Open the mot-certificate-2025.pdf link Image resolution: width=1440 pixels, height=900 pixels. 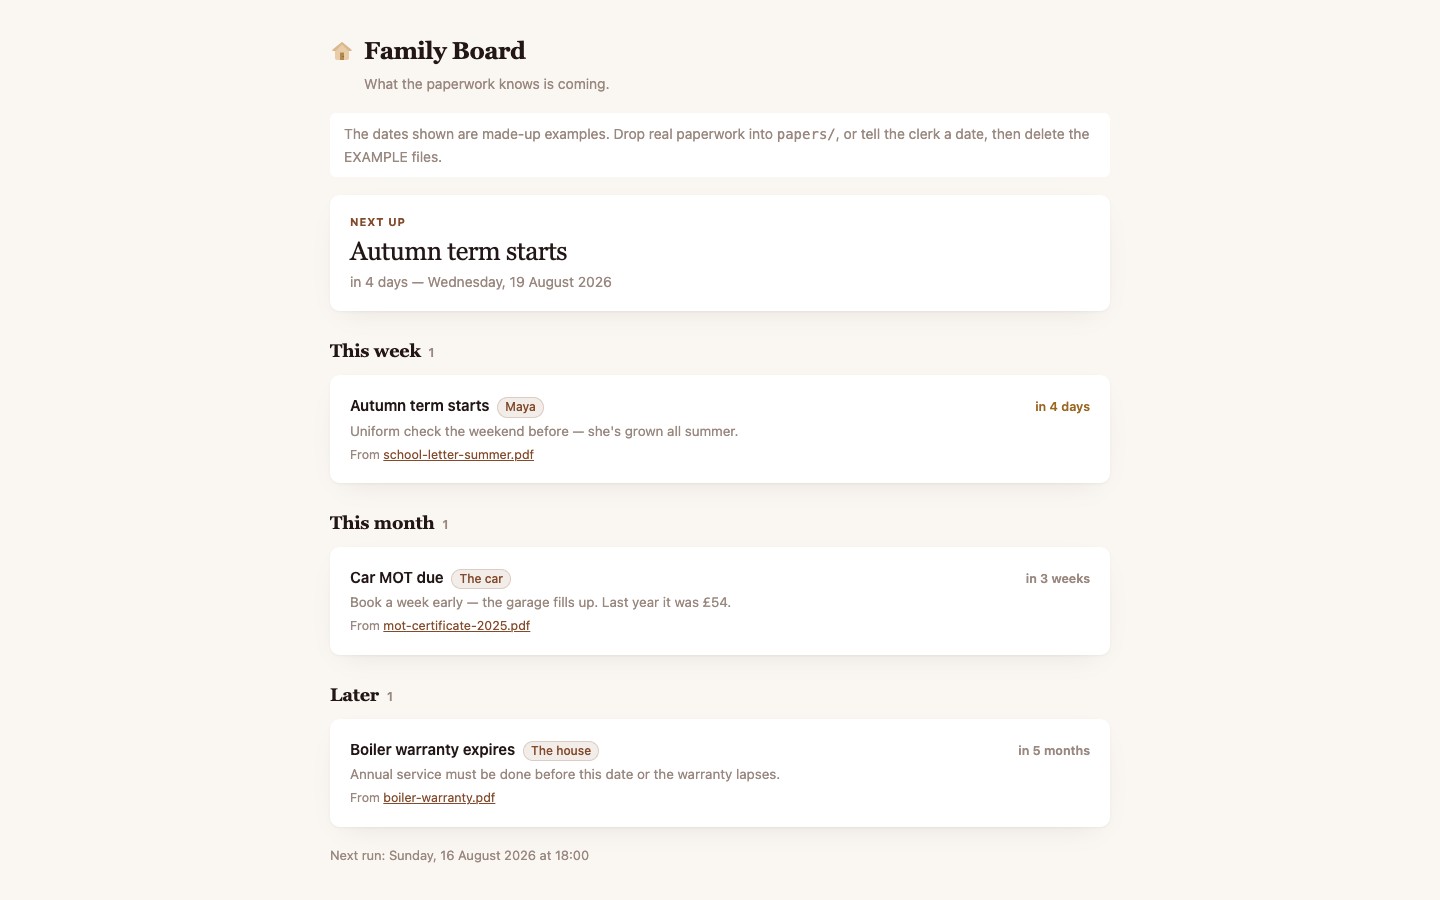tap(456, 626)
